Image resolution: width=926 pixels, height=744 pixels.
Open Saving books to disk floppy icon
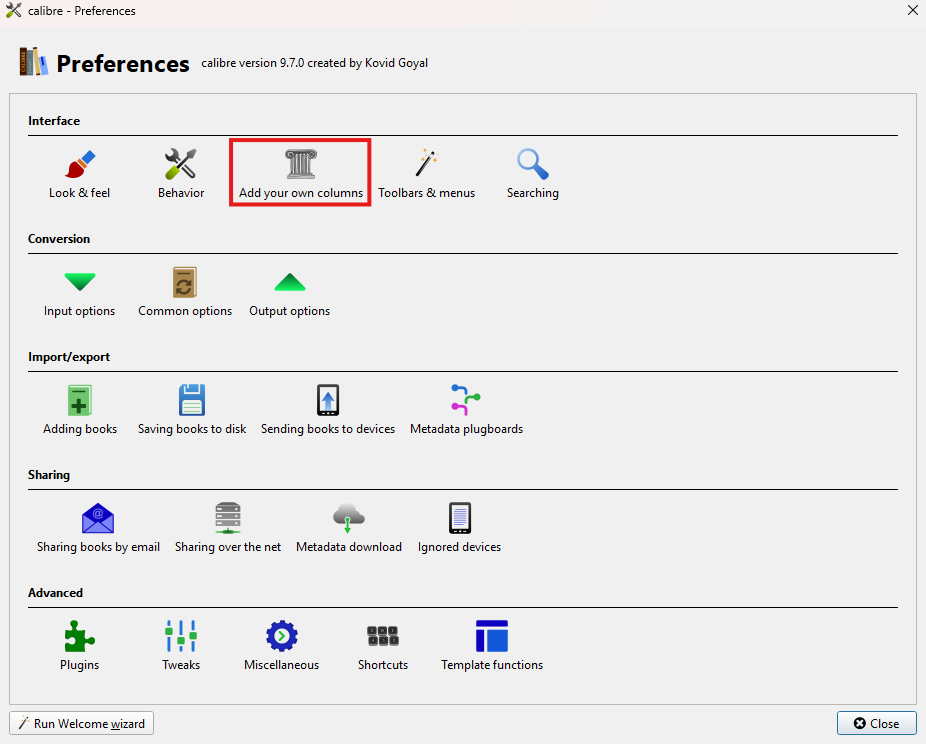[192, 400]
